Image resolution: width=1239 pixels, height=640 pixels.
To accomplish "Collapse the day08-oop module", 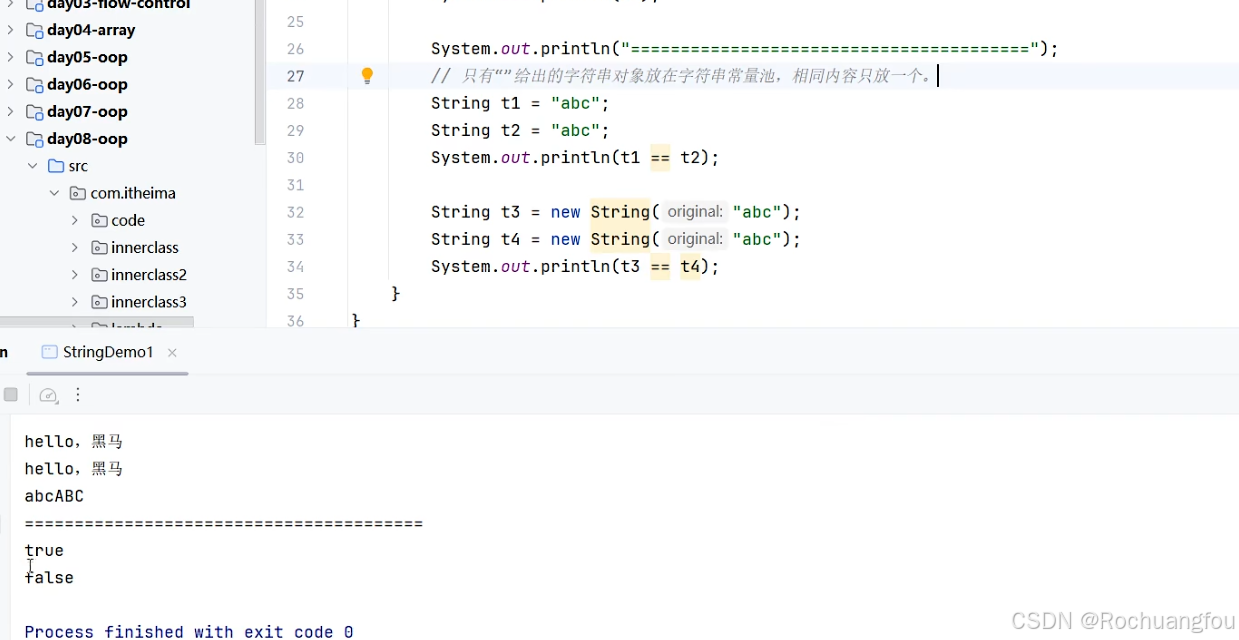I will click(8, 138).
